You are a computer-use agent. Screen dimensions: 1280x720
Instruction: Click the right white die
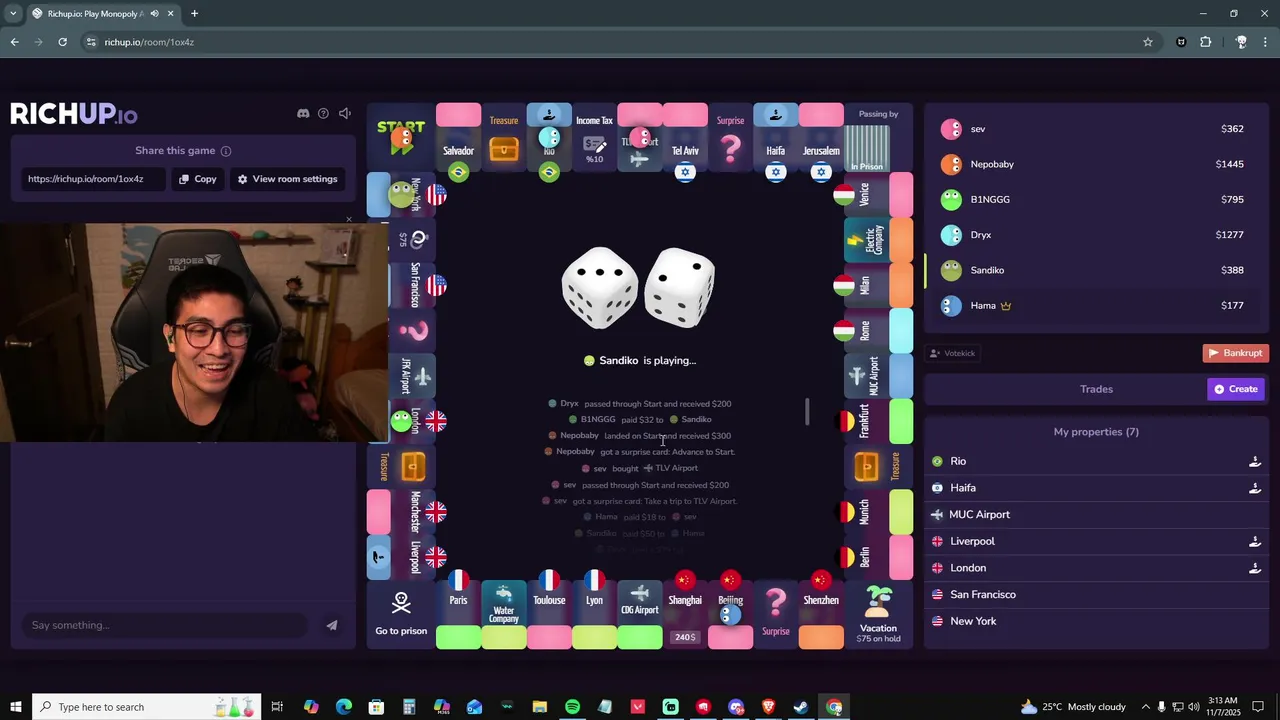679,287
